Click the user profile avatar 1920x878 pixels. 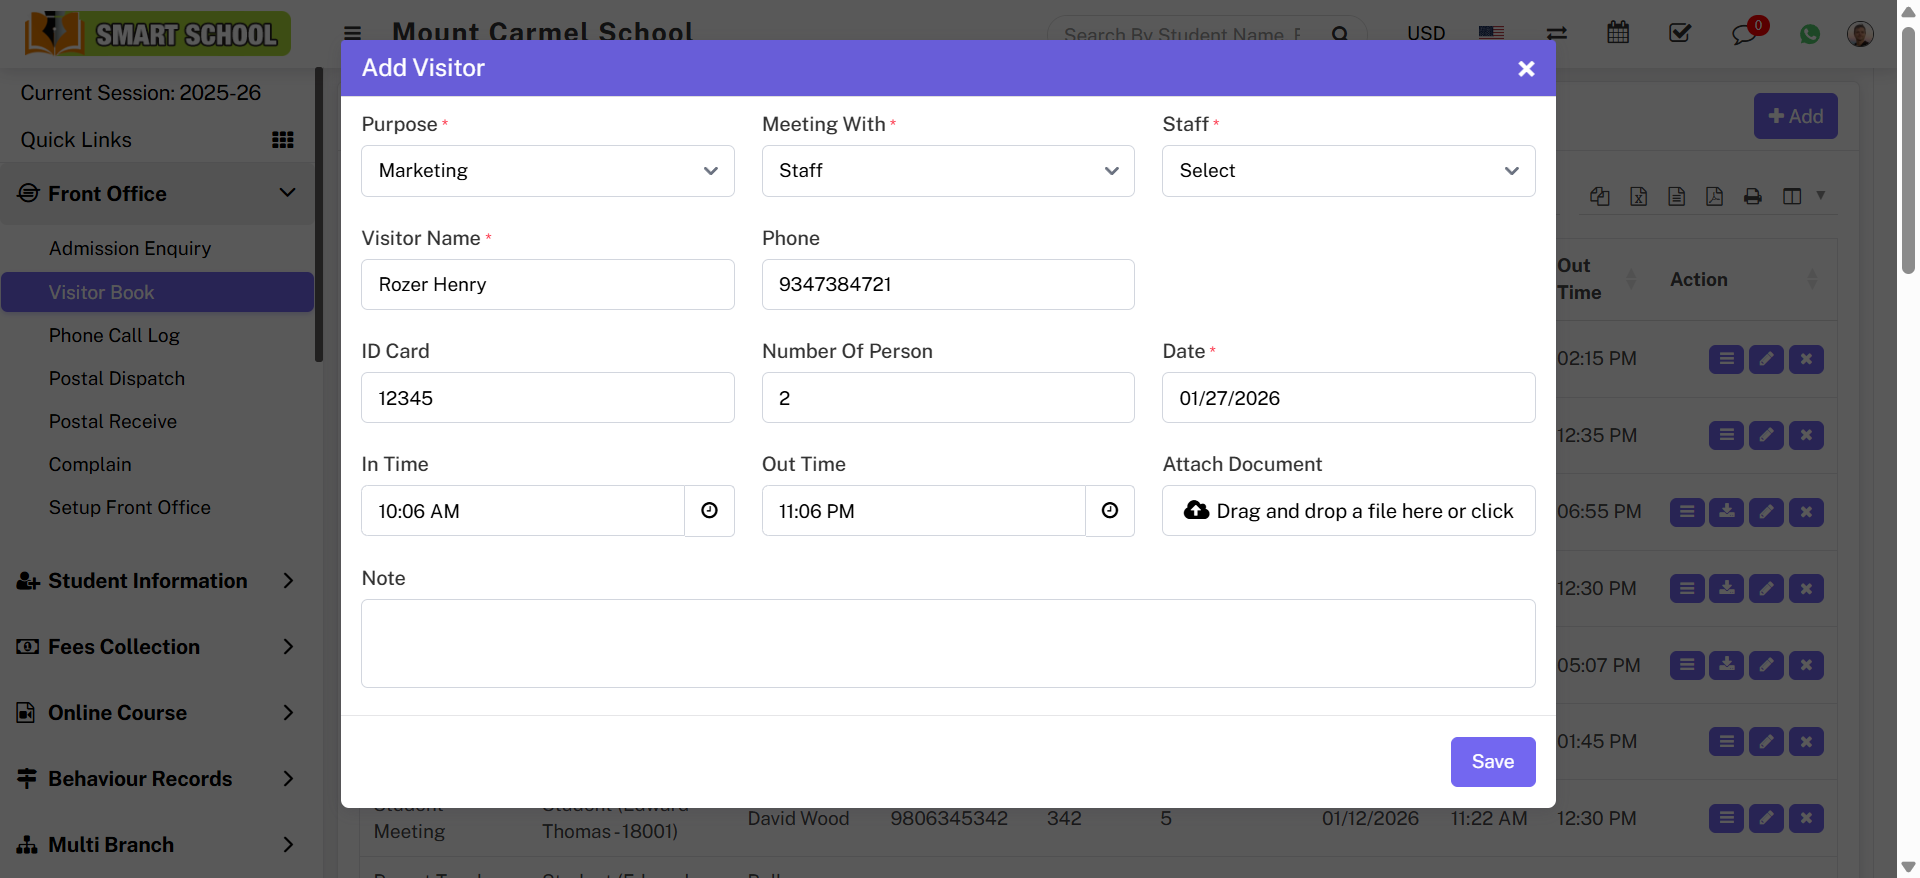[1859, 34]
